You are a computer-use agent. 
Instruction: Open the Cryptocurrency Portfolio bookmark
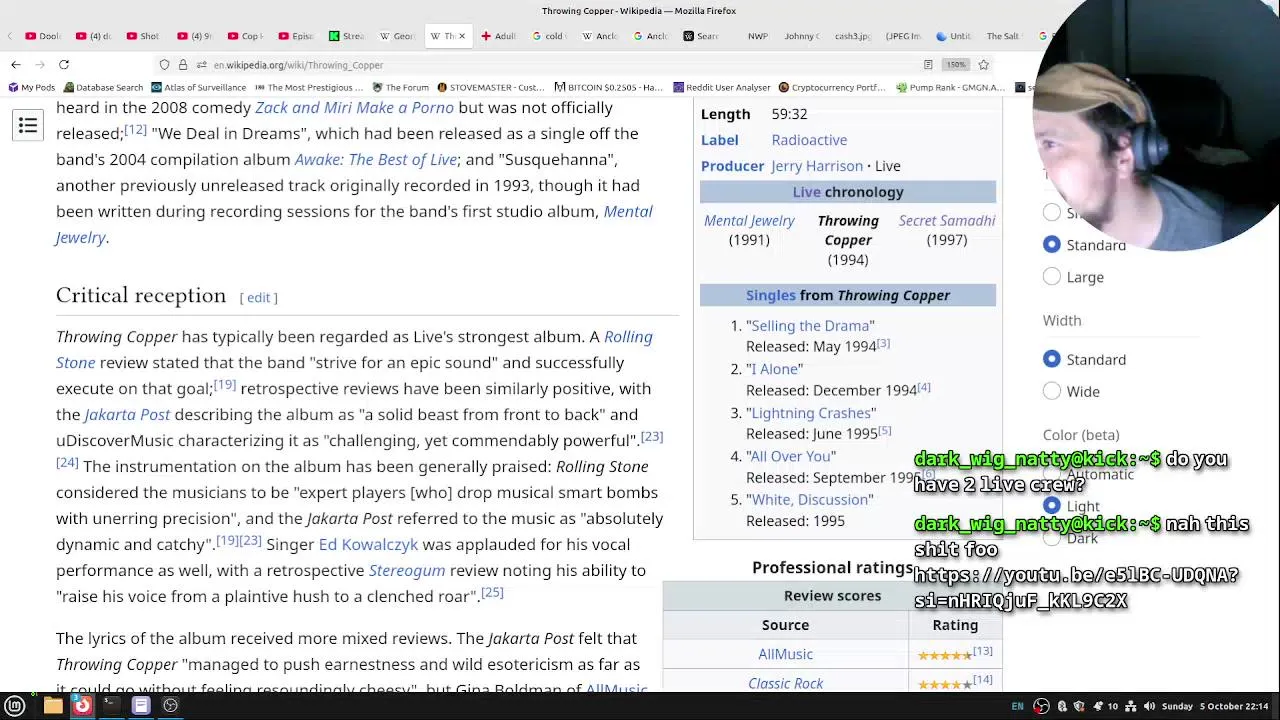833,87
